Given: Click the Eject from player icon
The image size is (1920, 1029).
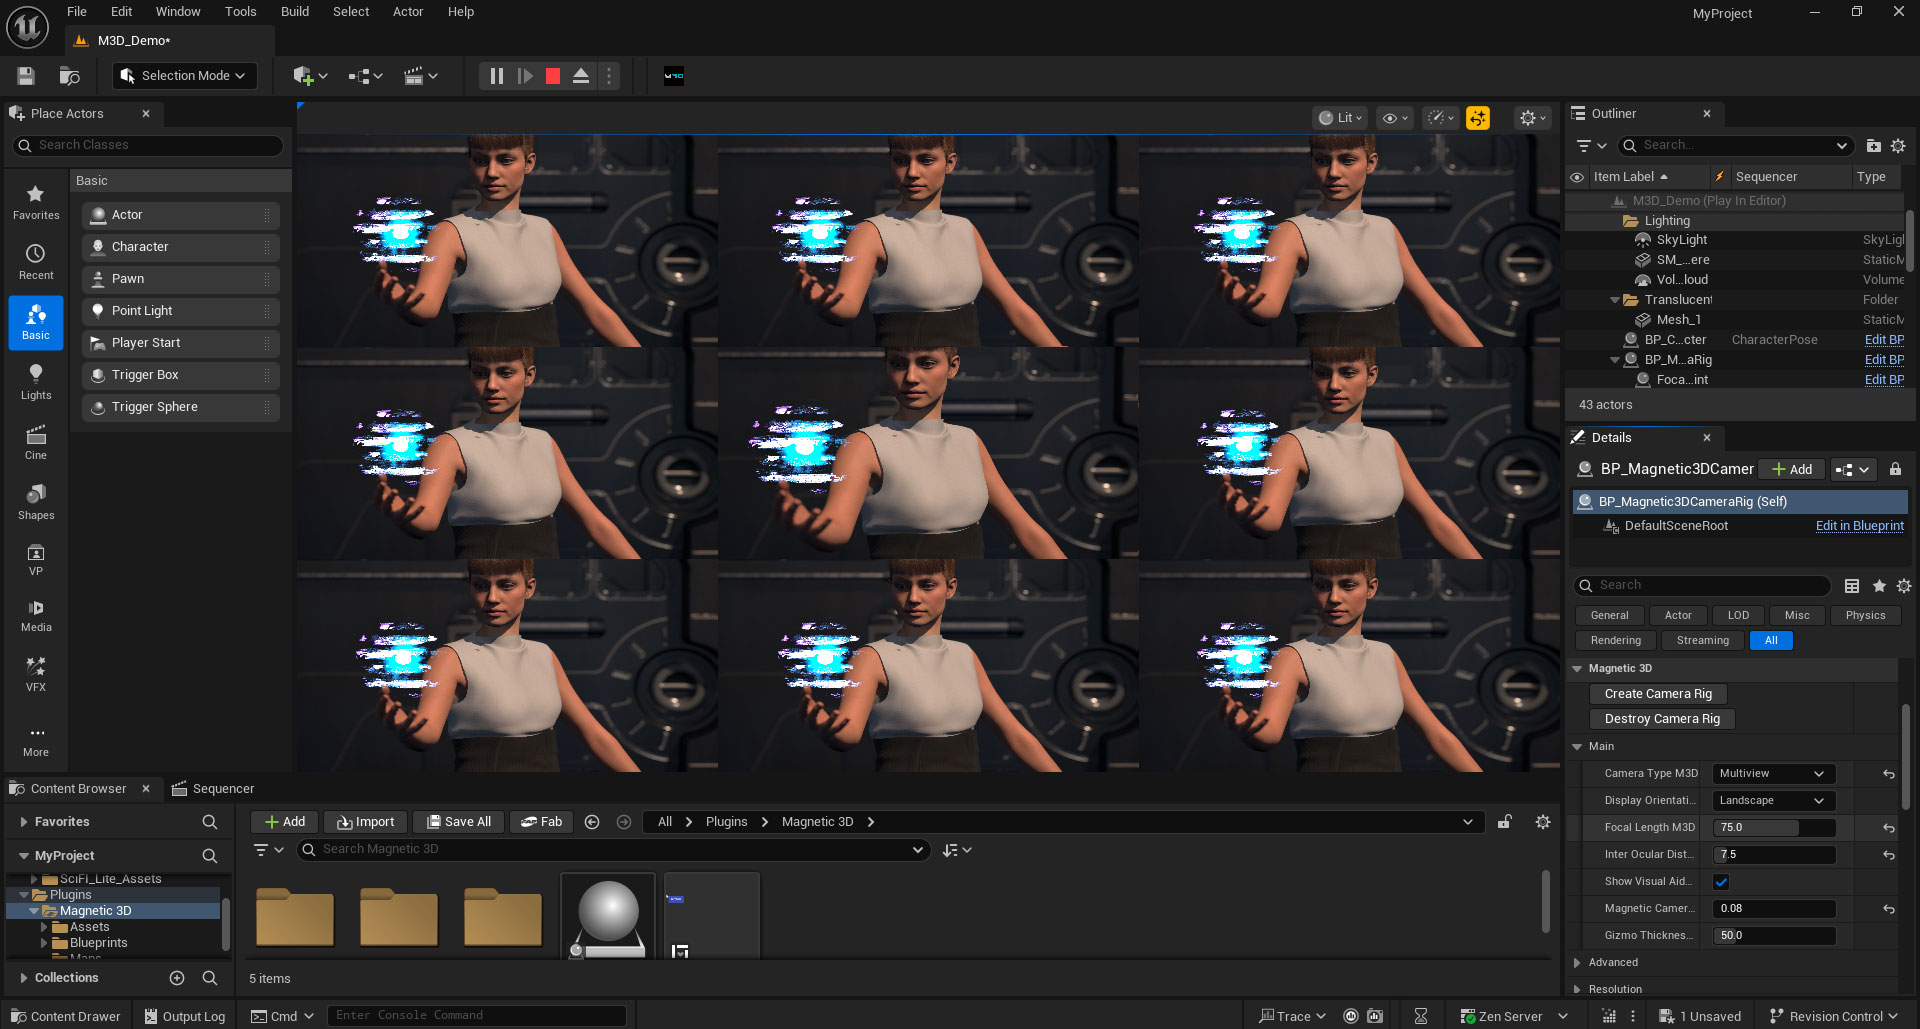Looking at the screenshot, I should pos(580,76).
